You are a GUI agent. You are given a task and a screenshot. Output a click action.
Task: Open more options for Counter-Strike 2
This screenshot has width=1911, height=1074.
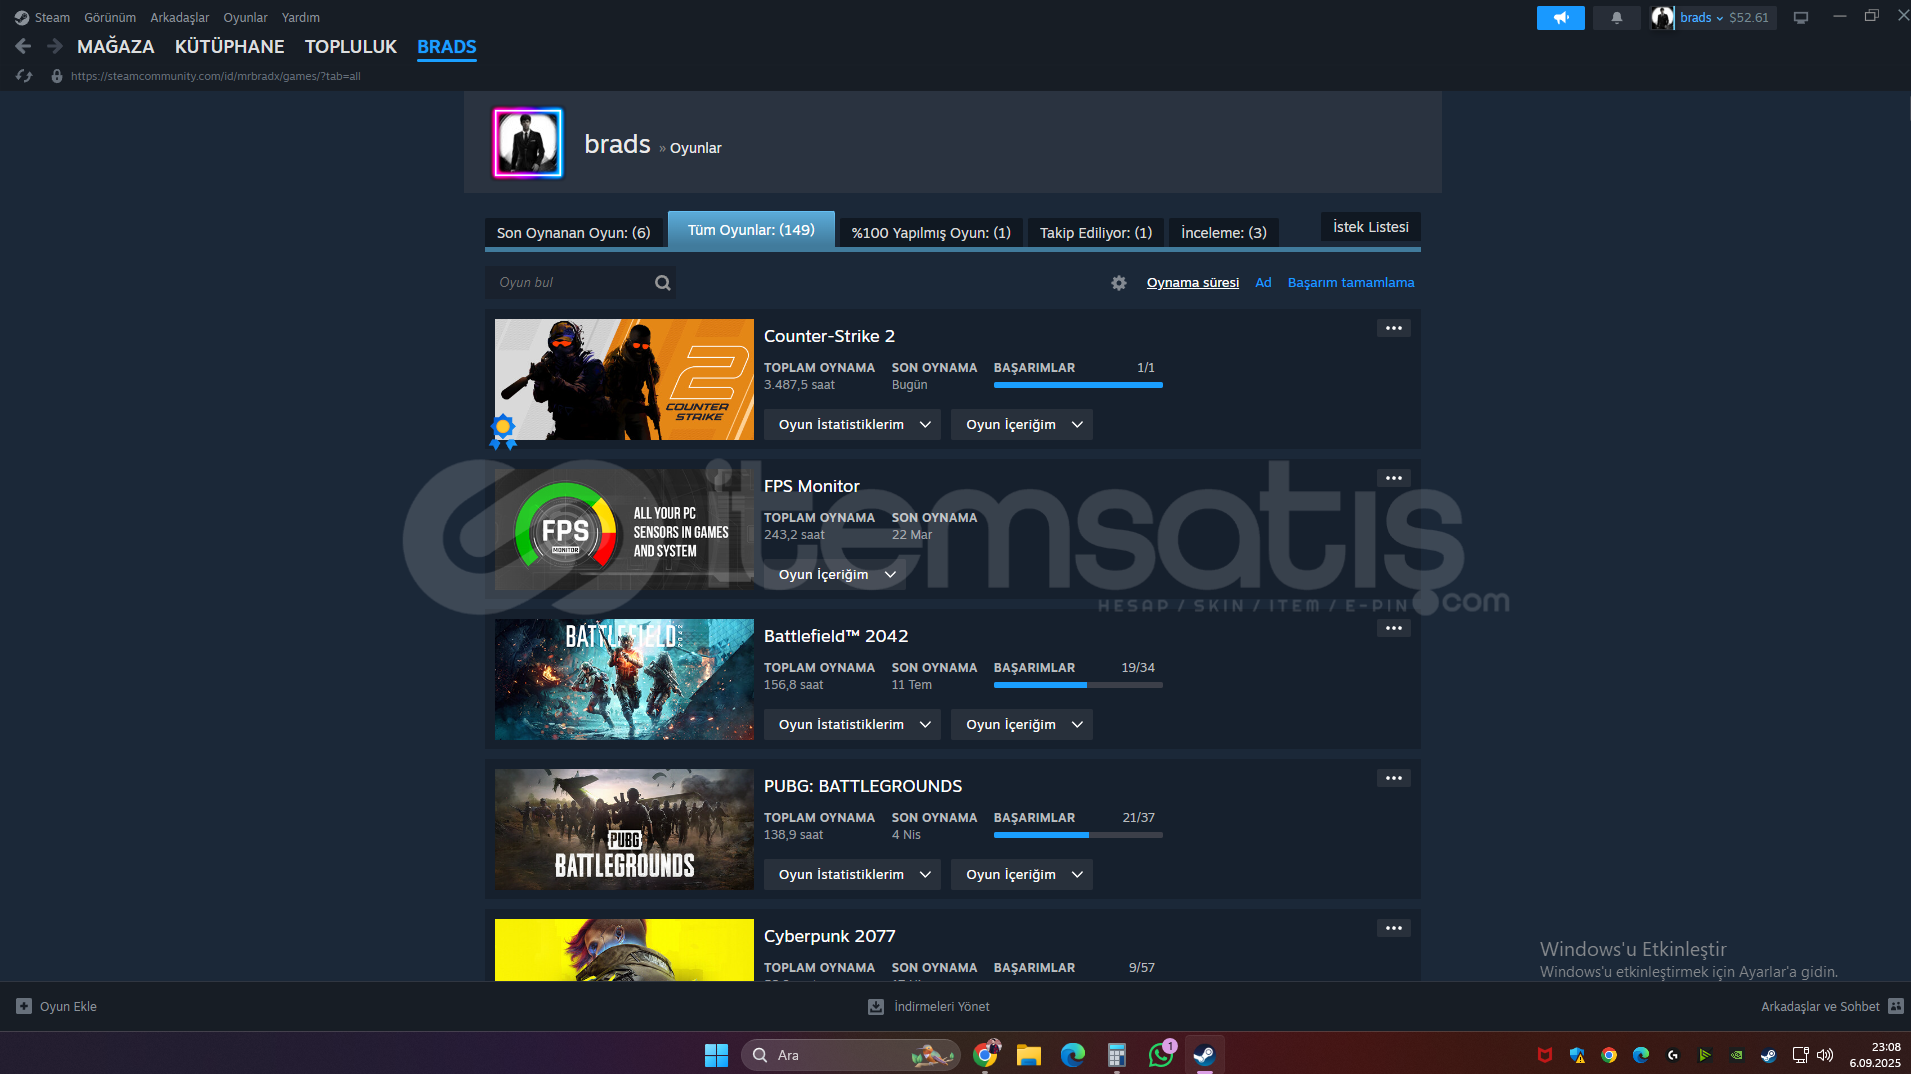[x=1393, y=328]
